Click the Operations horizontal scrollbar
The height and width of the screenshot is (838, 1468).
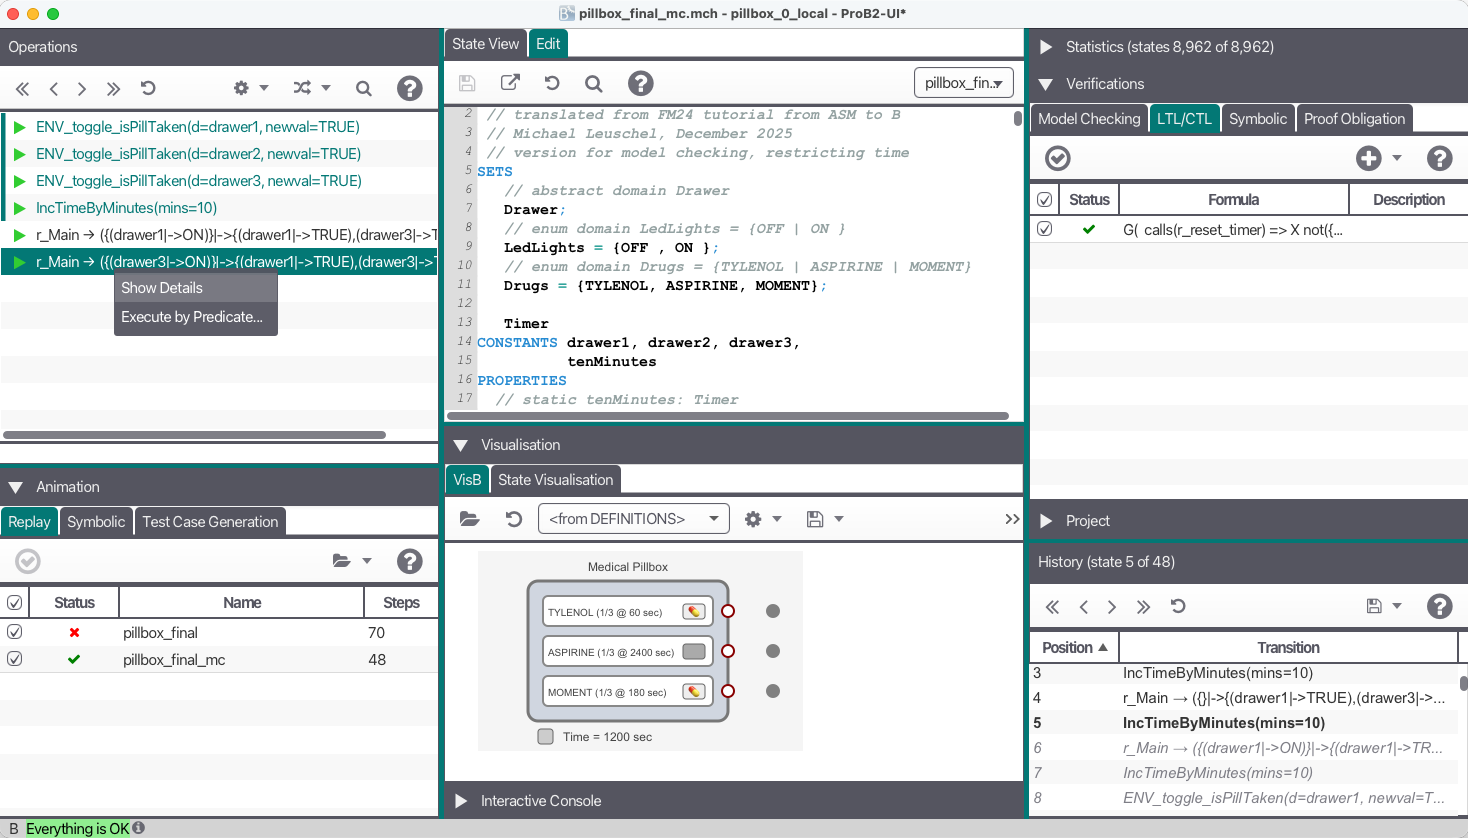(194, 435)
